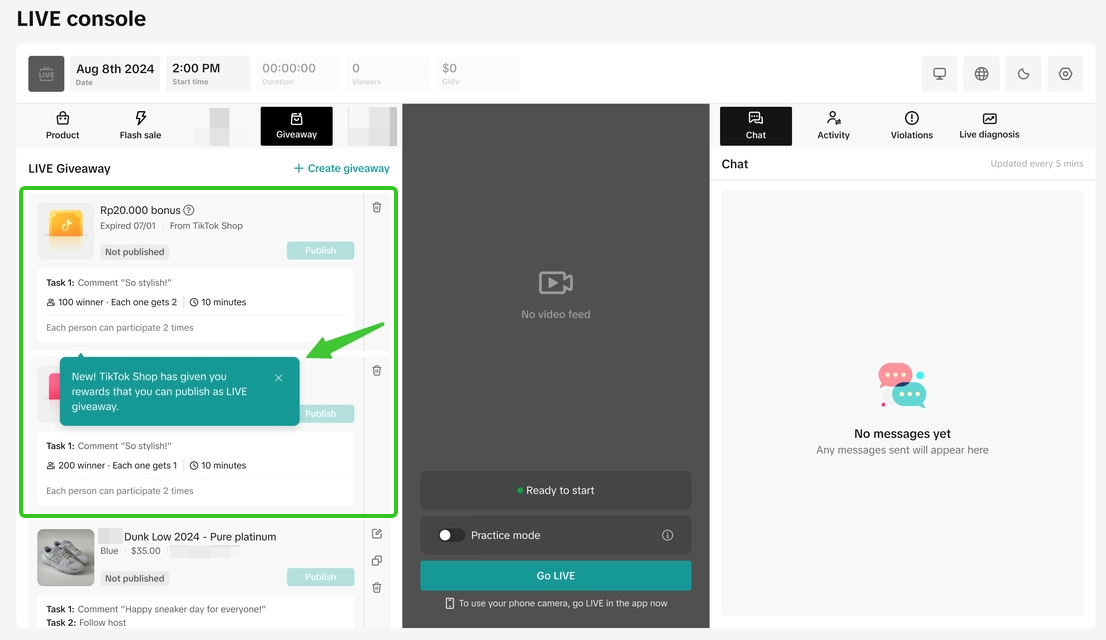The width and height of the screenshot is (1106, 640).
Task: Enable the Practice mode toggle
Action: click(451, 535)
